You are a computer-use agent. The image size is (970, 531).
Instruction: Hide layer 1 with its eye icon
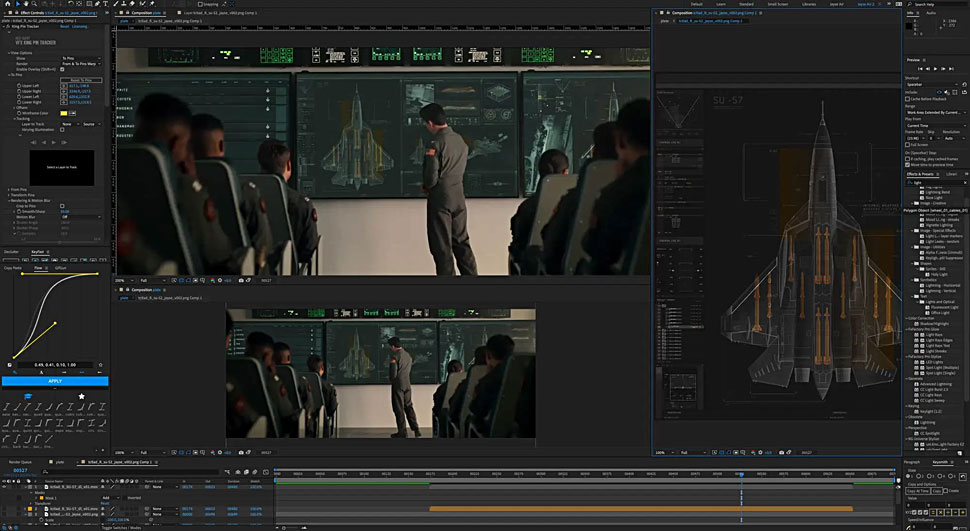pos(4,486)
